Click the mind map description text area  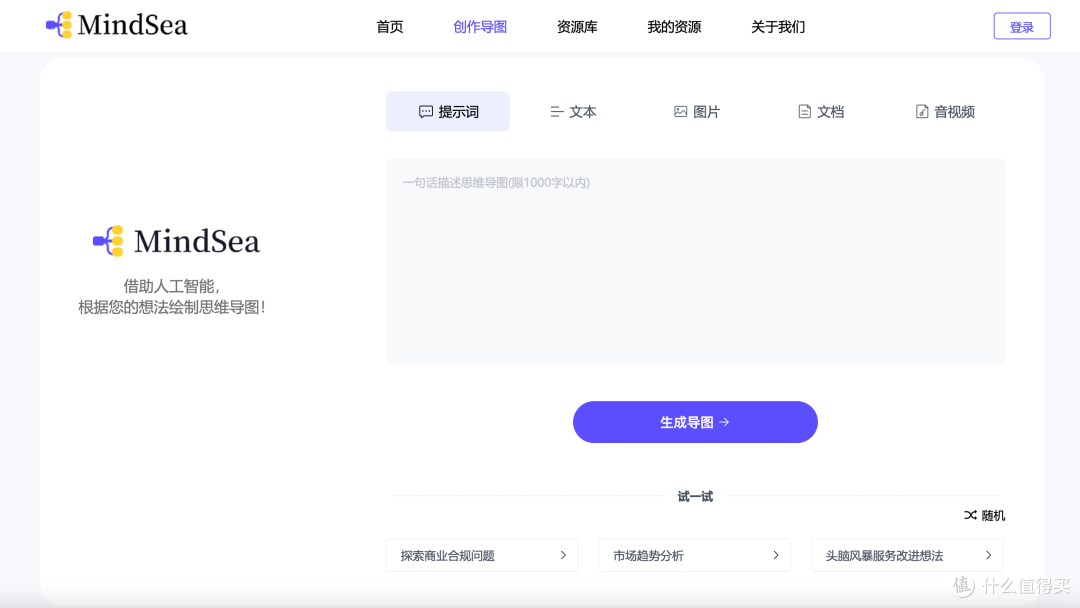point(696,261)
